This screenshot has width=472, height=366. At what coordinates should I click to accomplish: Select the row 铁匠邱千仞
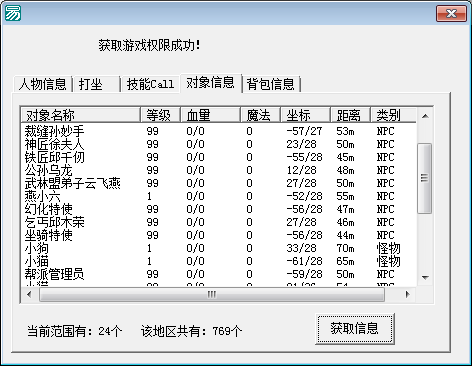(219, 157)
